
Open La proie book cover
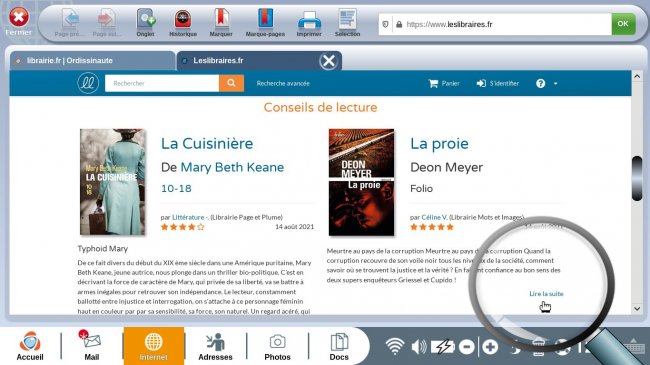[361, 182]
